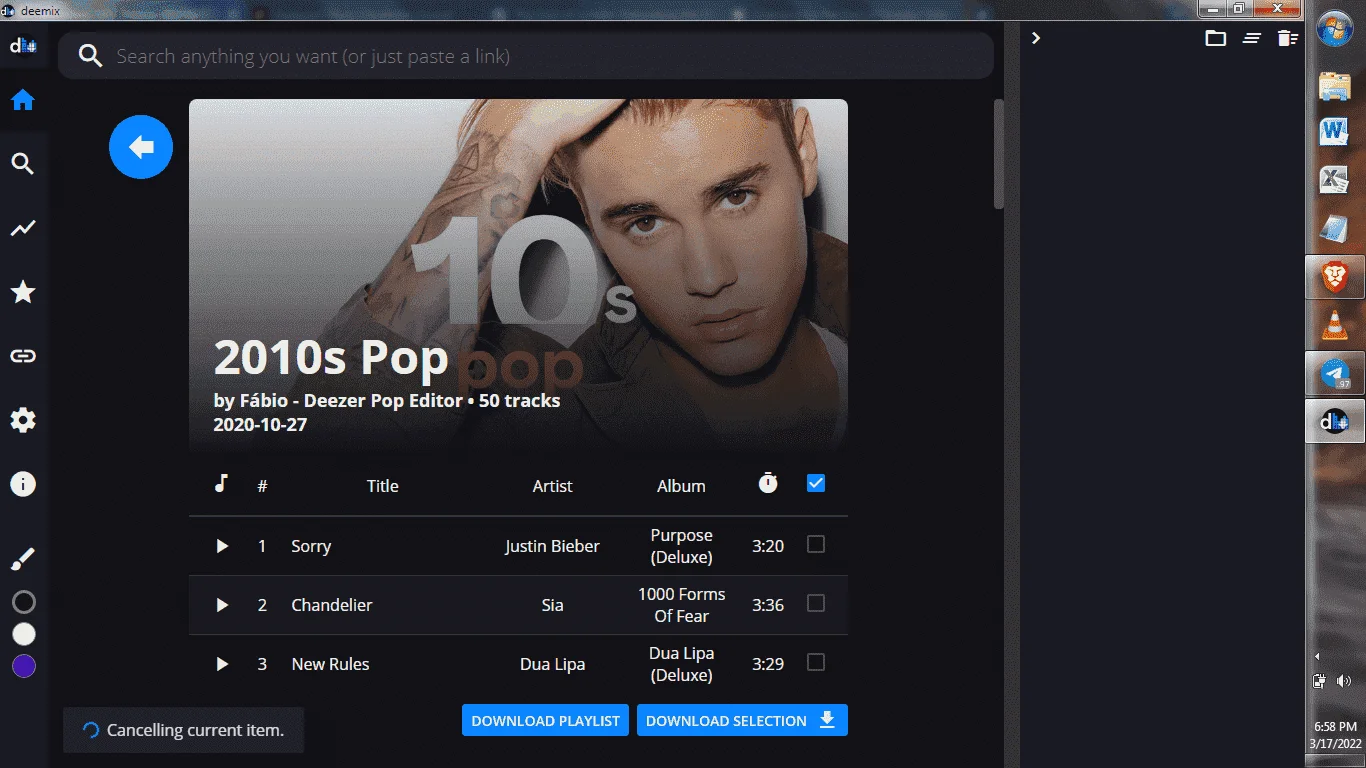Open album 1000 Forms Of Fear

pos(681,605)
